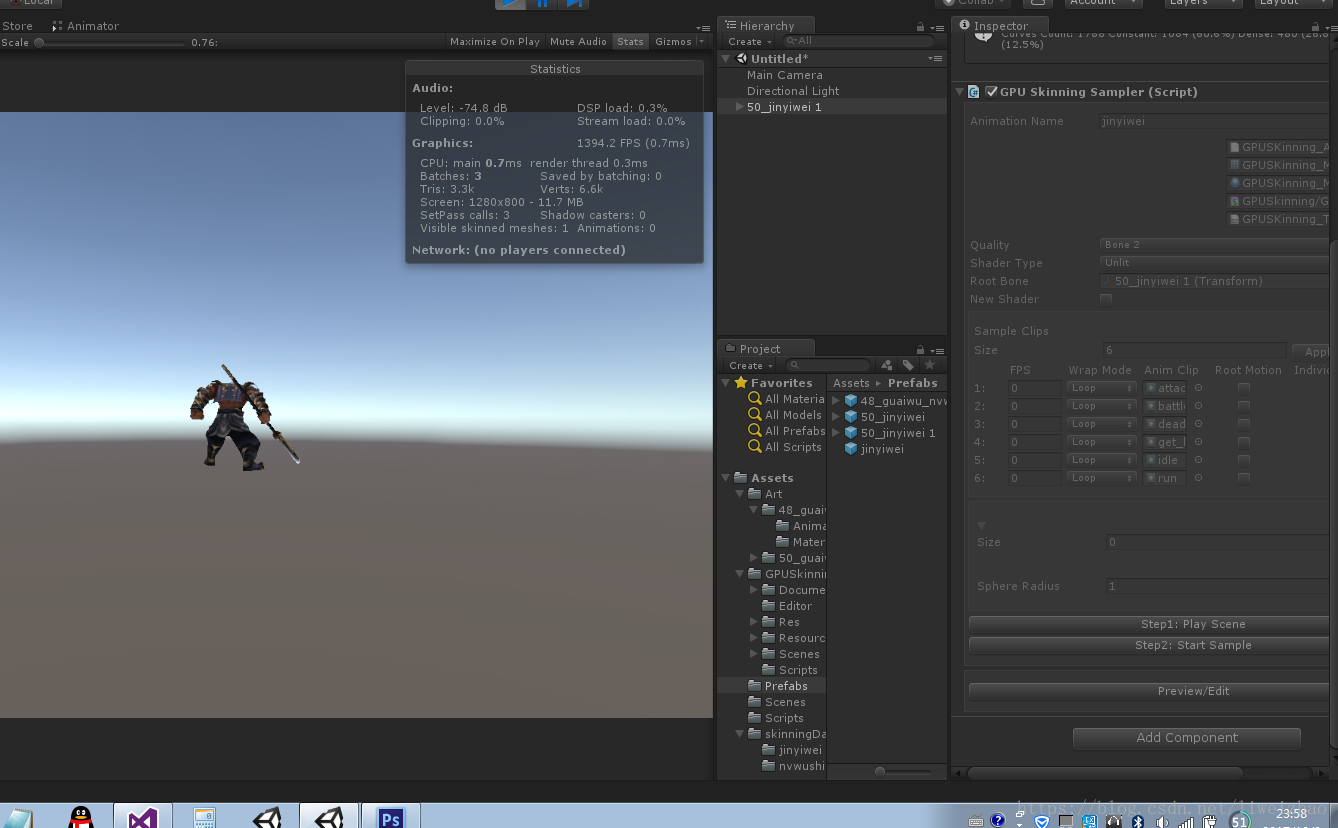Select the Hierarchy panel tab
This screenshot has width=1338, height=828.
pyautogui.click(x=767, y=26)
